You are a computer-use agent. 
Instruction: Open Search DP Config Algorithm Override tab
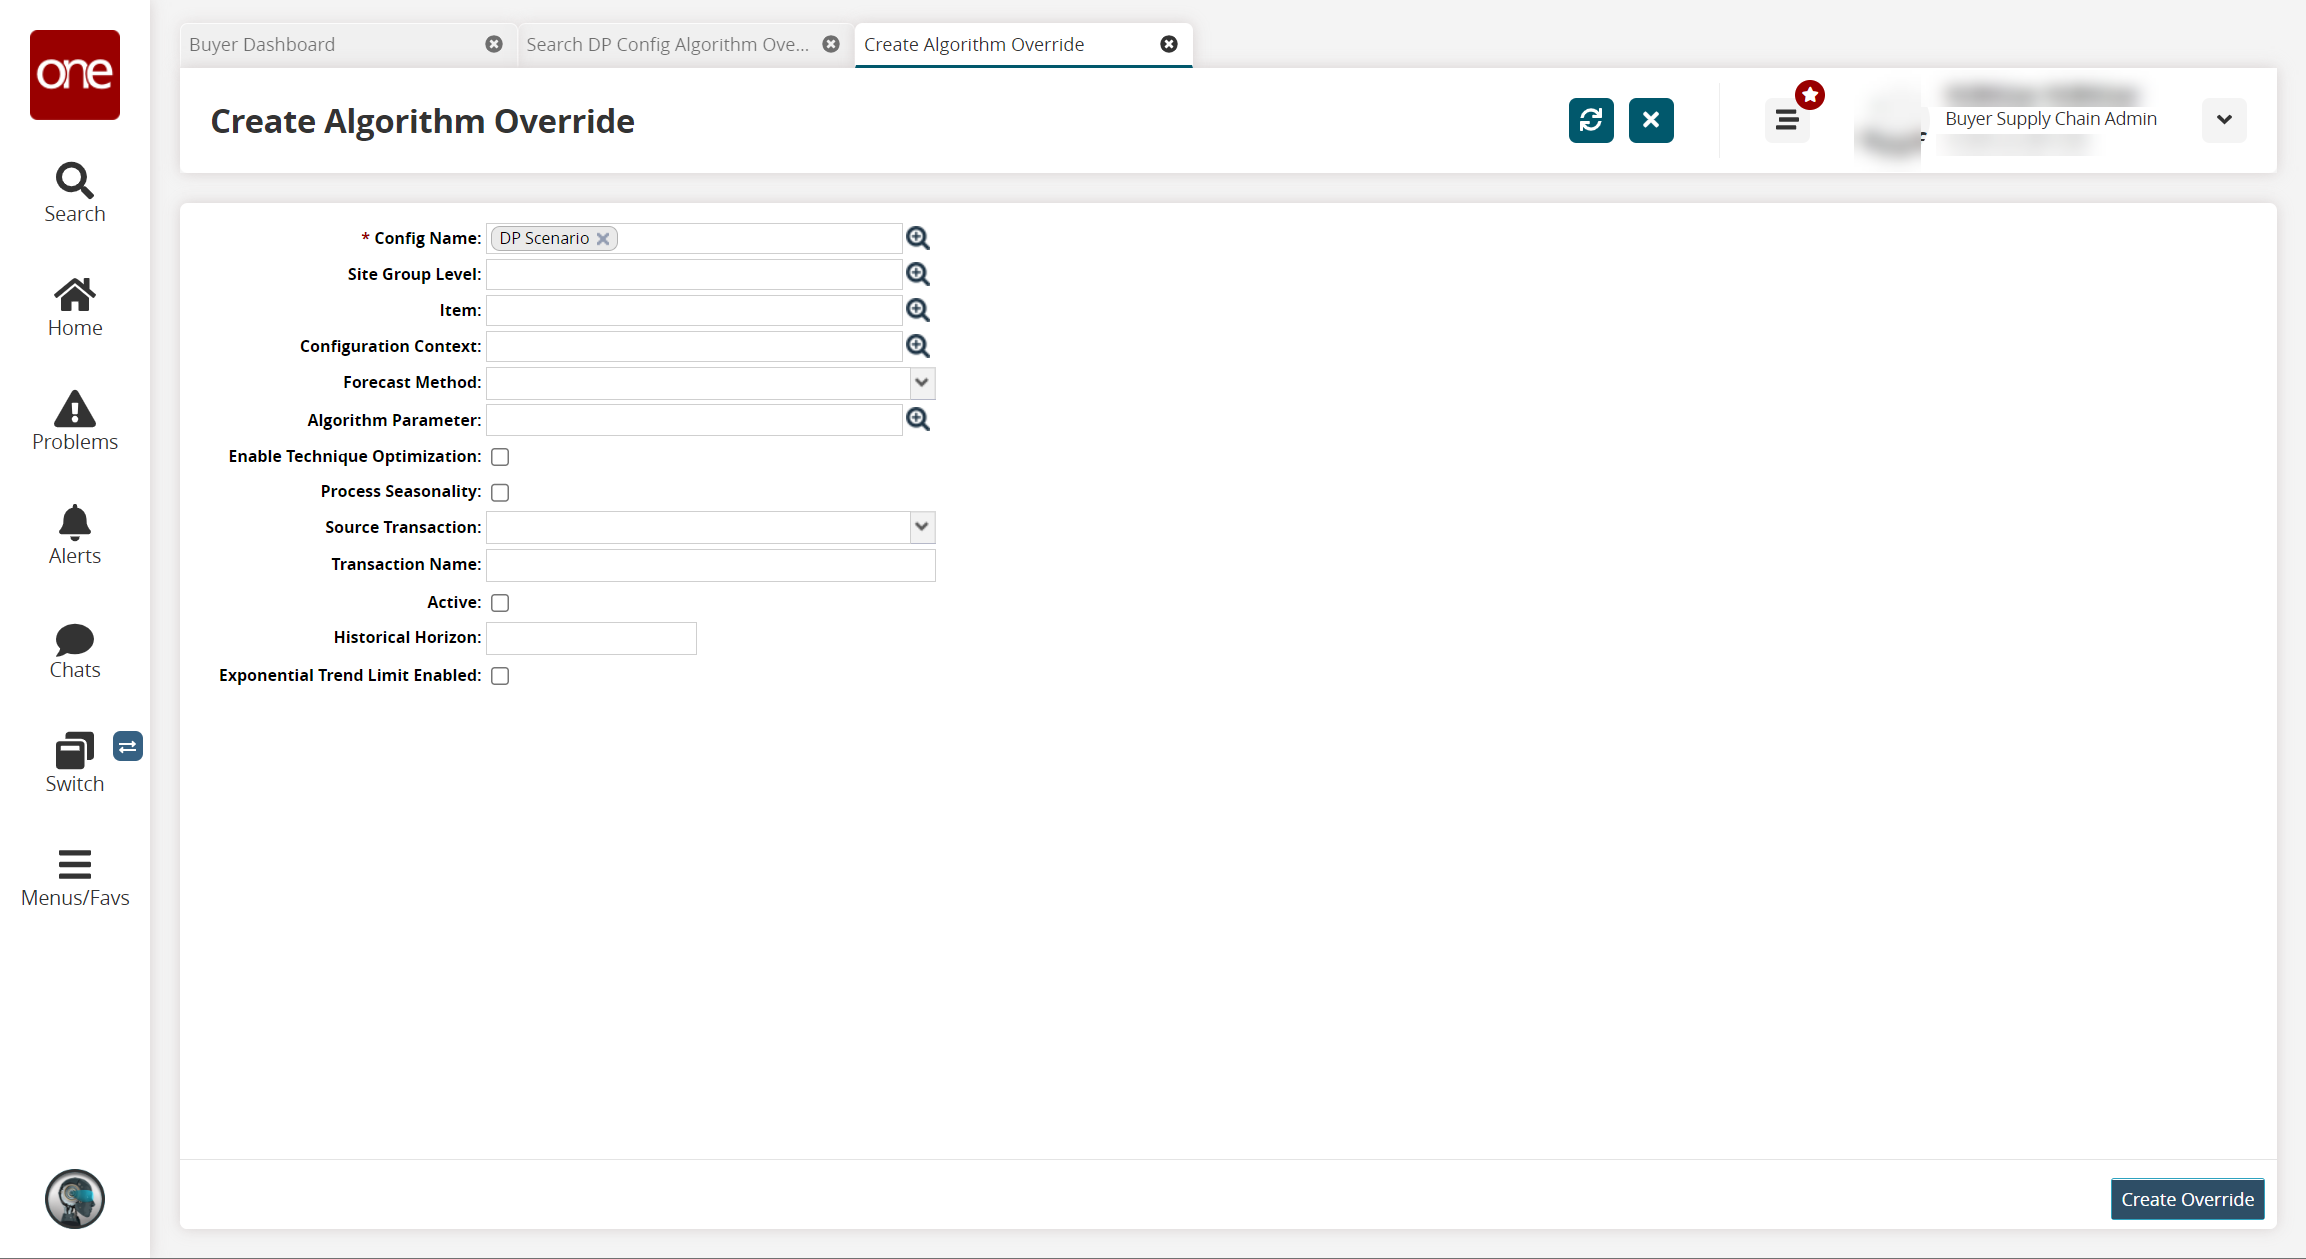(667, 45)
